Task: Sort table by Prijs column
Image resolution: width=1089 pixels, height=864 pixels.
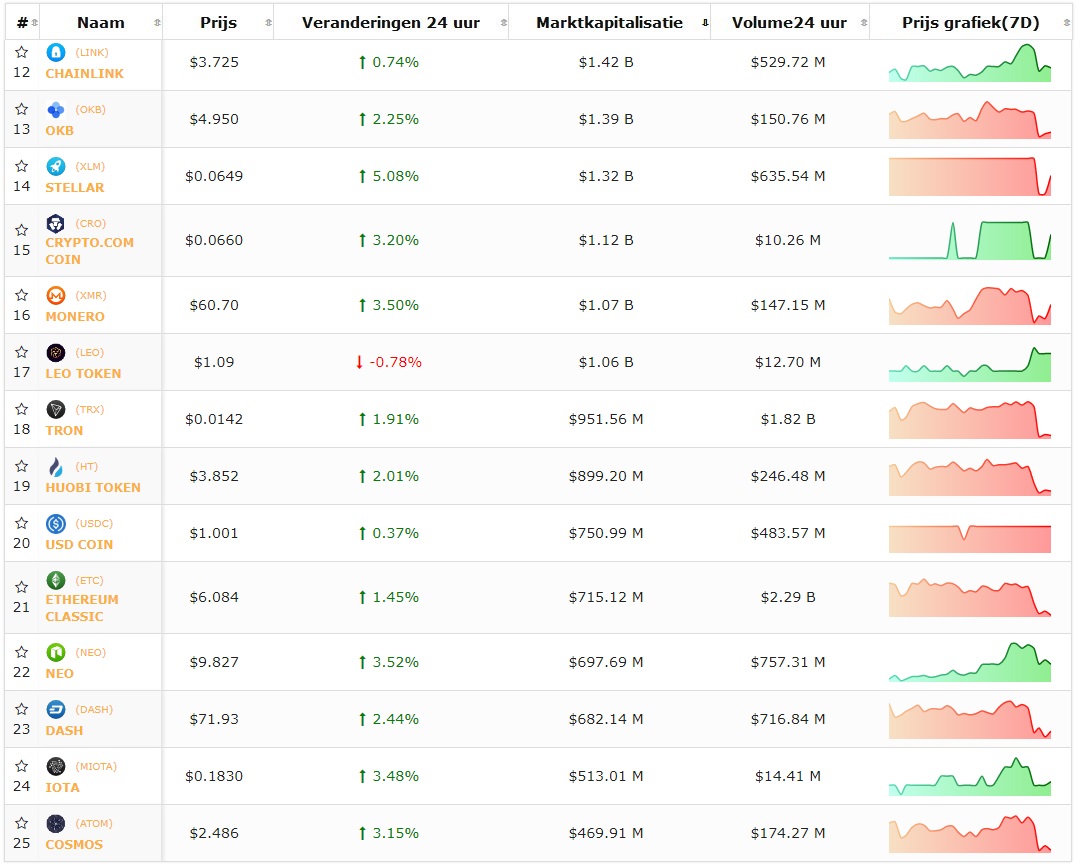Action: point(218,23)
